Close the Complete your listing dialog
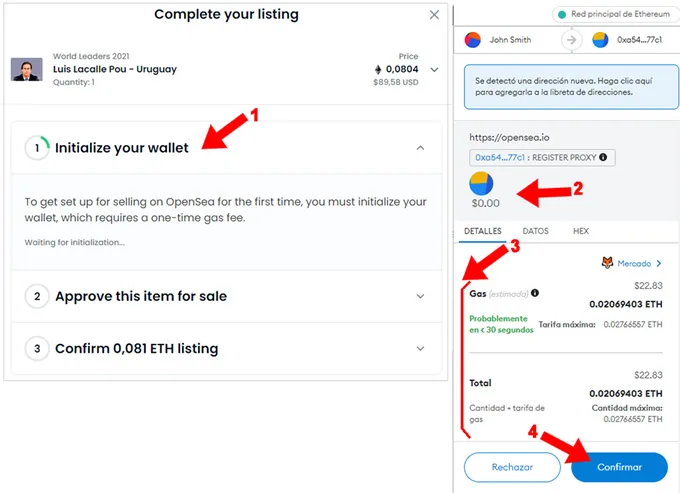 [433, 15]
